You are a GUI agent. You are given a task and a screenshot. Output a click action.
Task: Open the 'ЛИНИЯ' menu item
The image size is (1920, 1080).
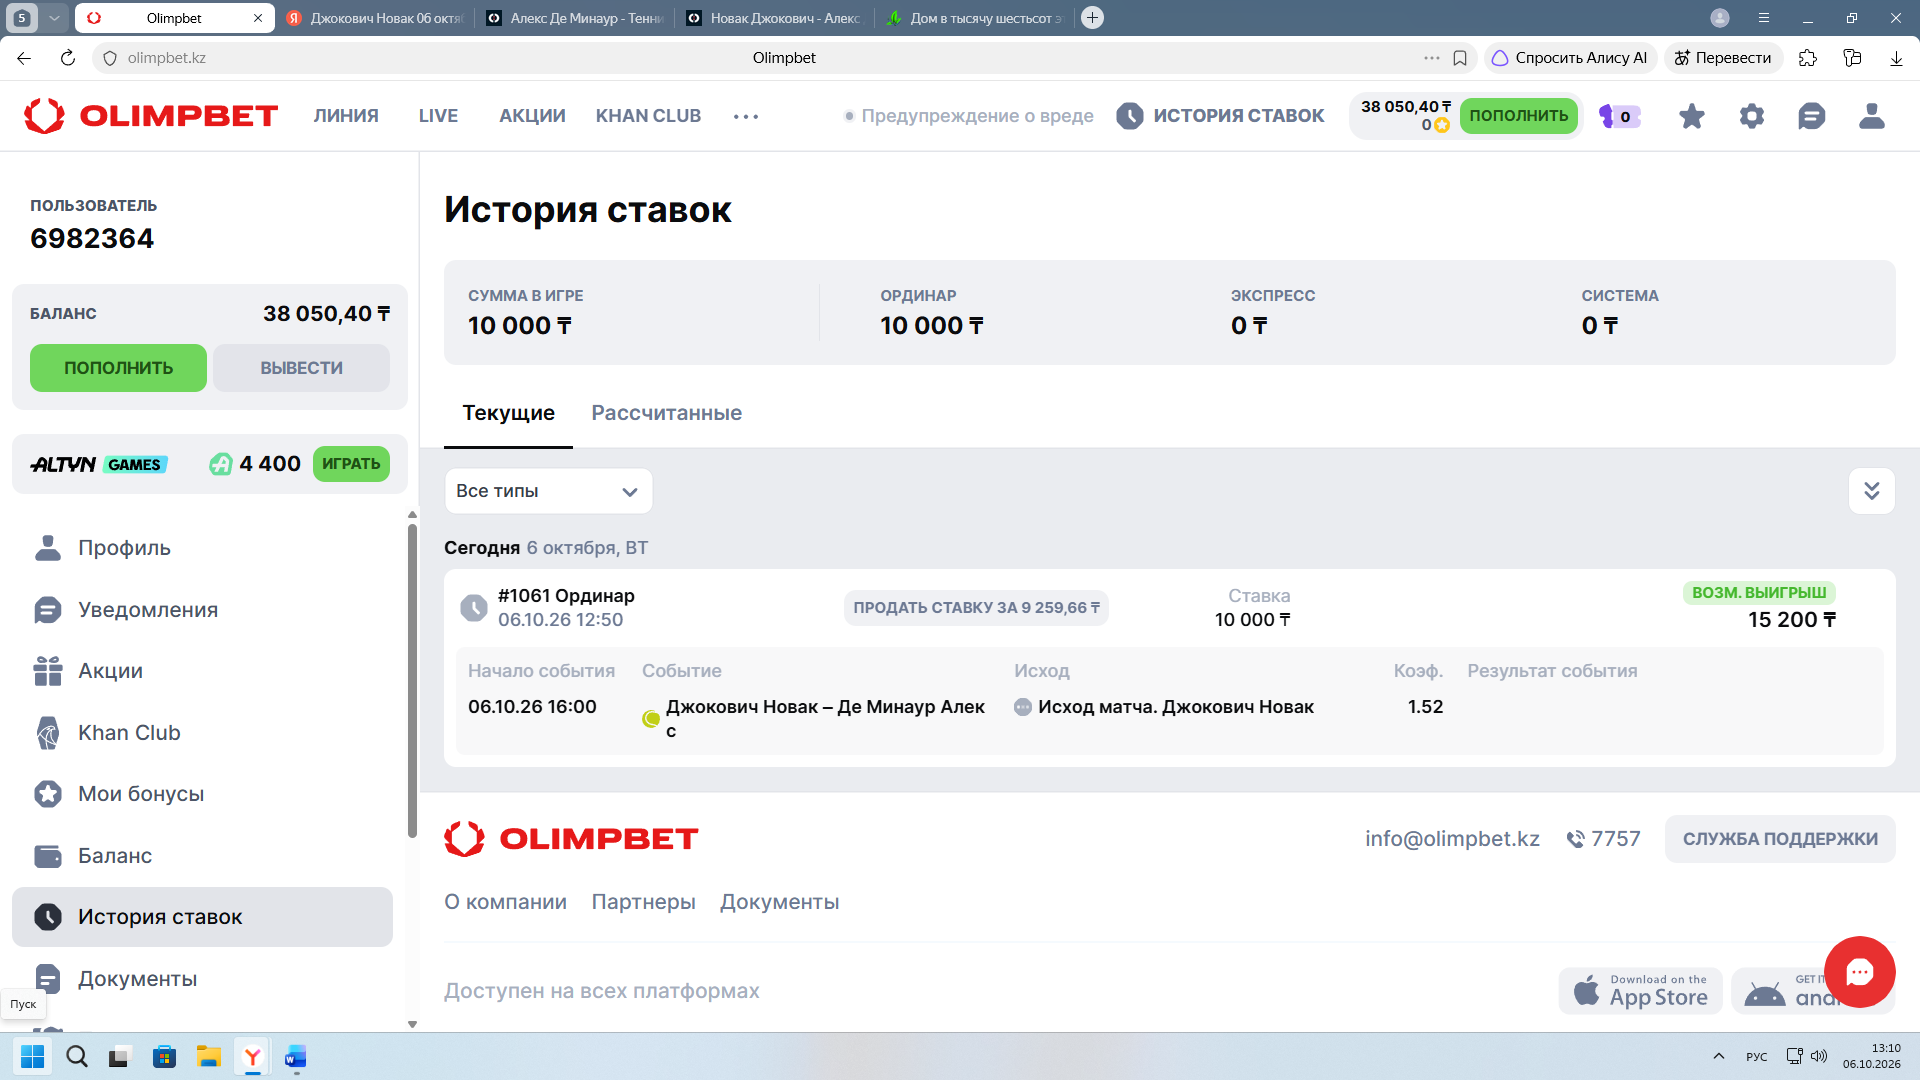pyautogui.click(x=346, y=116)
